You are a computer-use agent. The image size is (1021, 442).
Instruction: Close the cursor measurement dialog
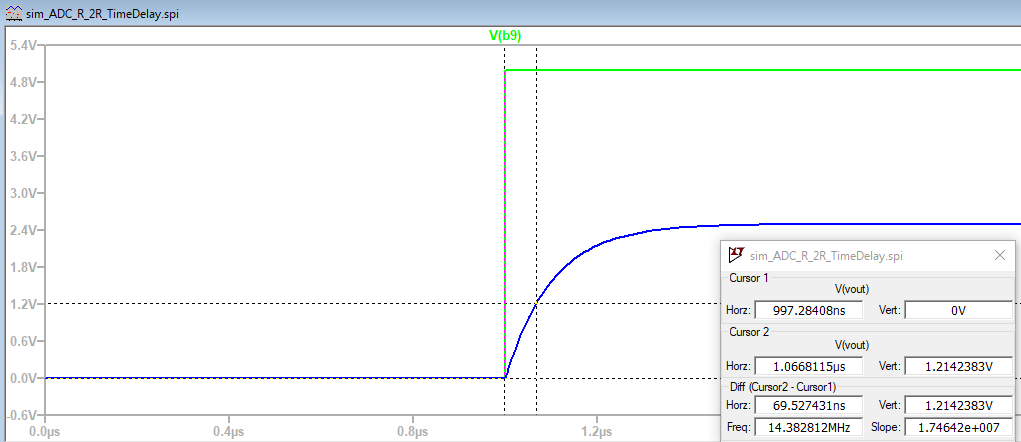coord(999,255)
